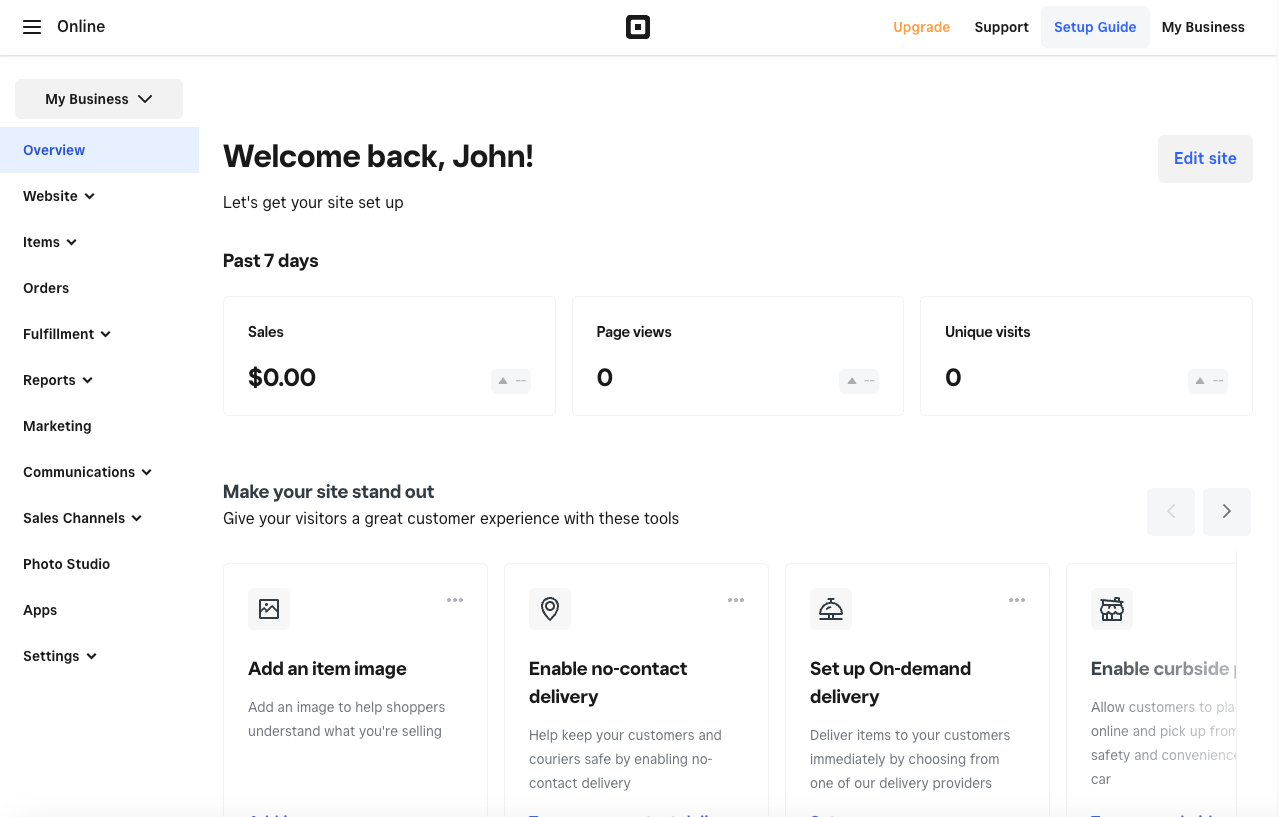This screenshot has height=817, width=1278.
Task: Open the three-dot options on the no-contact delivery card
Action: 736,600
